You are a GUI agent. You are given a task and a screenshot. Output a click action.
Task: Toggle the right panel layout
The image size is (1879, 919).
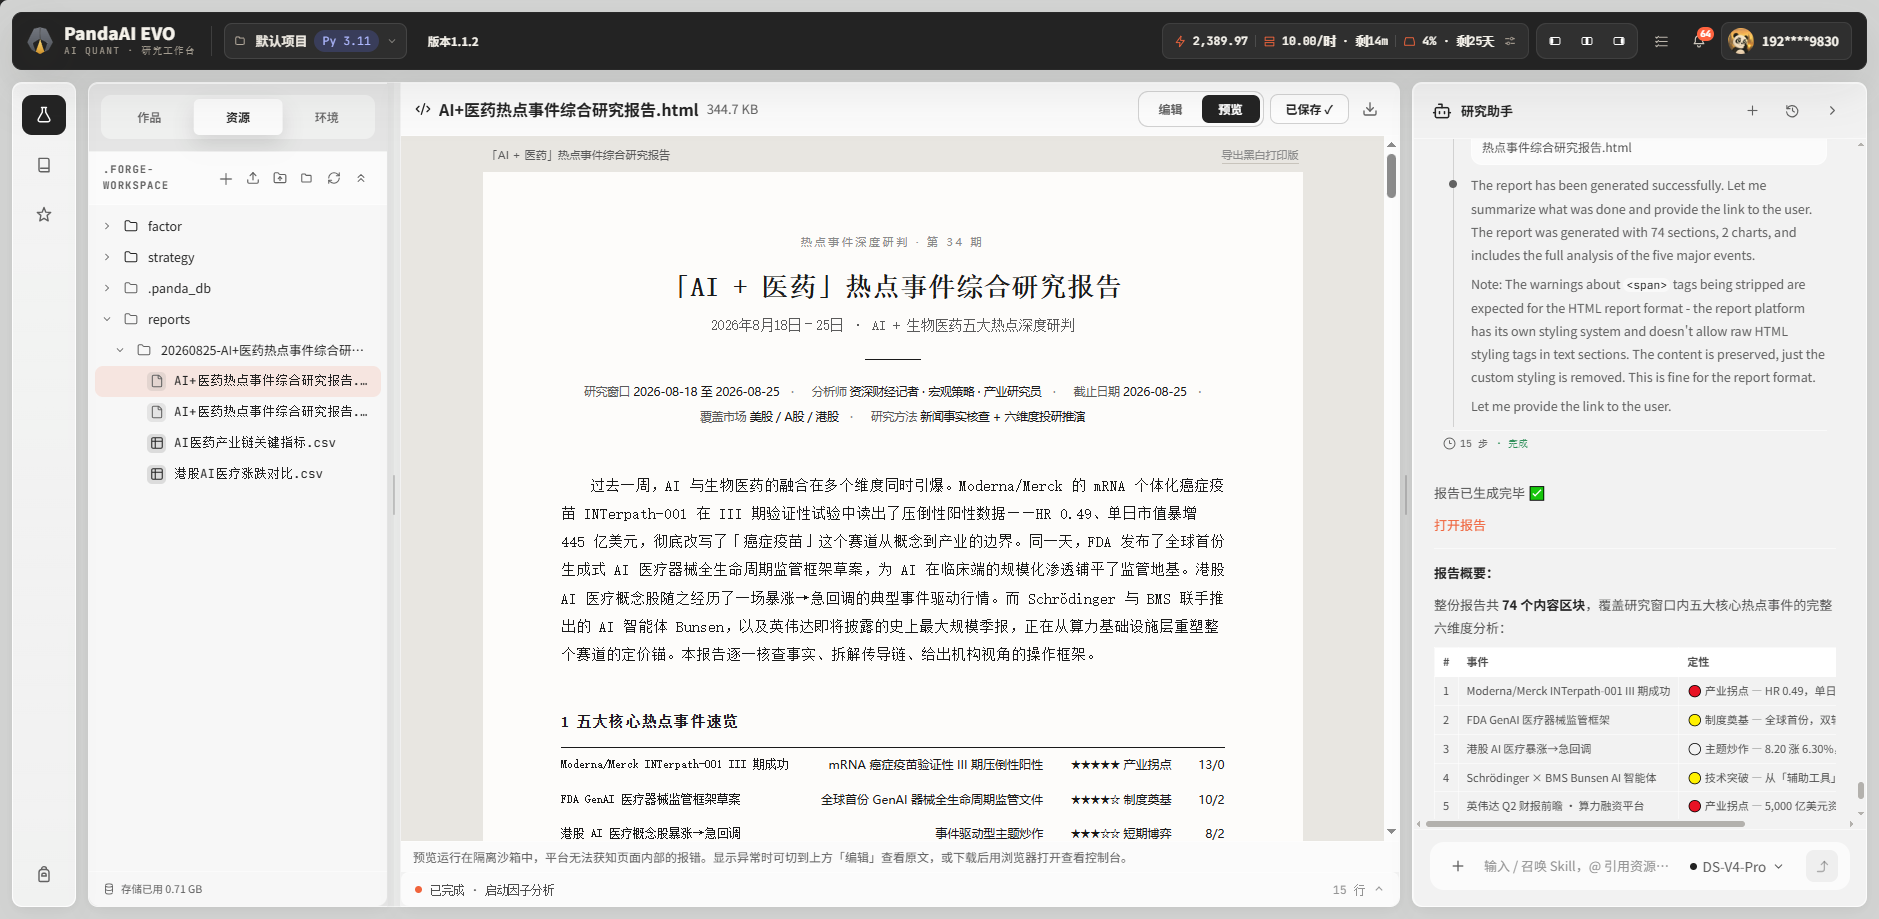(x=1619, y=41)
